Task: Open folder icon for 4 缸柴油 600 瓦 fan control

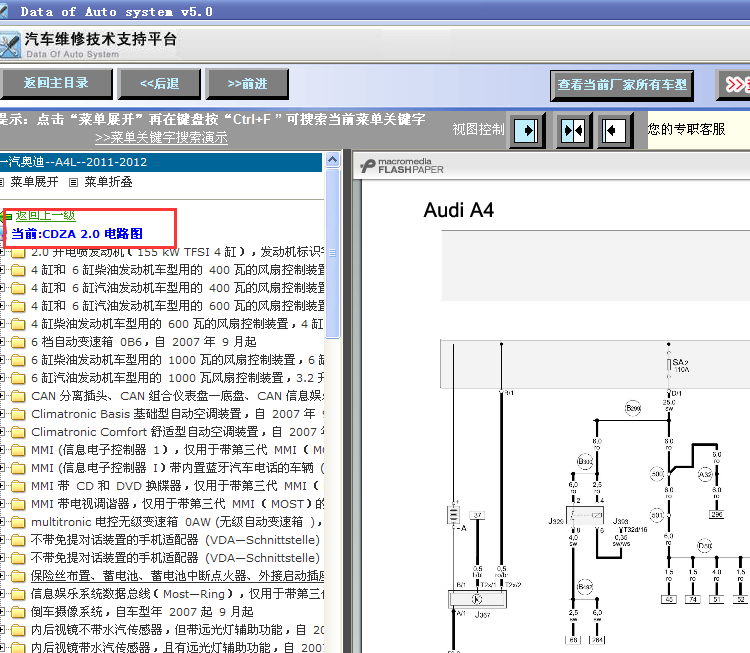Action: (x=18, y=324)
